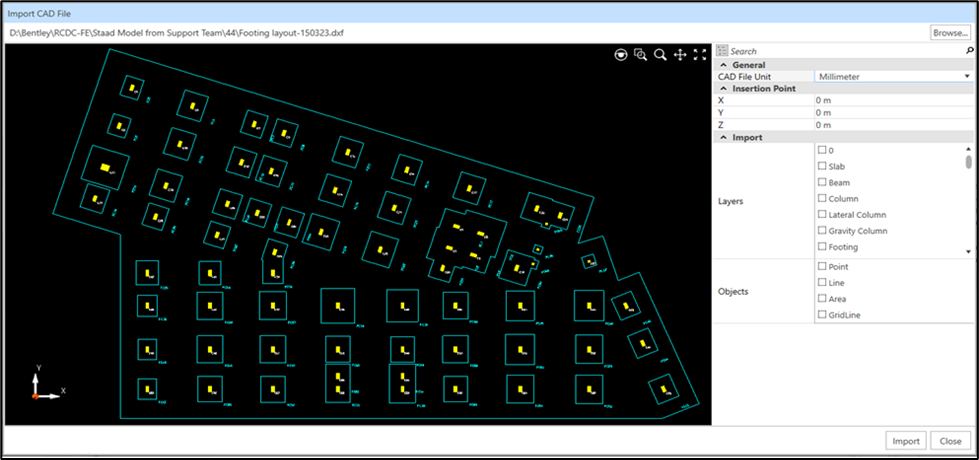Collapse the General section
The height and width of the screenshot is (460, 979).
pyautogui.click(x=723, y=64)
